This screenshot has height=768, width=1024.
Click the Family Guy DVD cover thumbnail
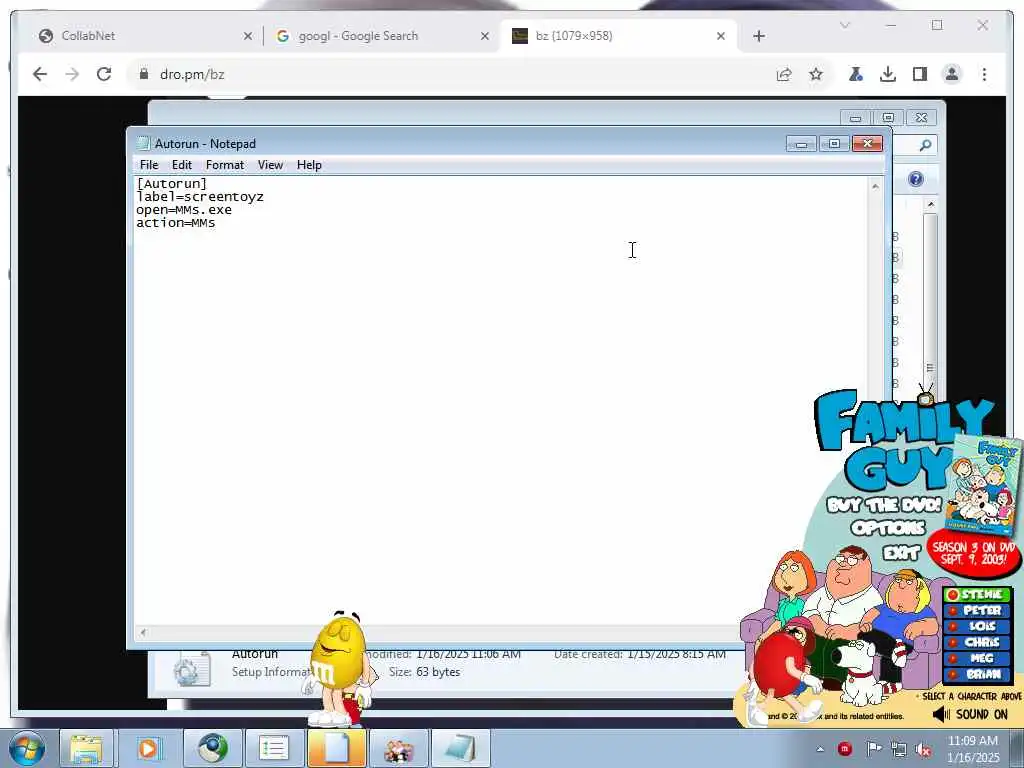click(984, 485)
